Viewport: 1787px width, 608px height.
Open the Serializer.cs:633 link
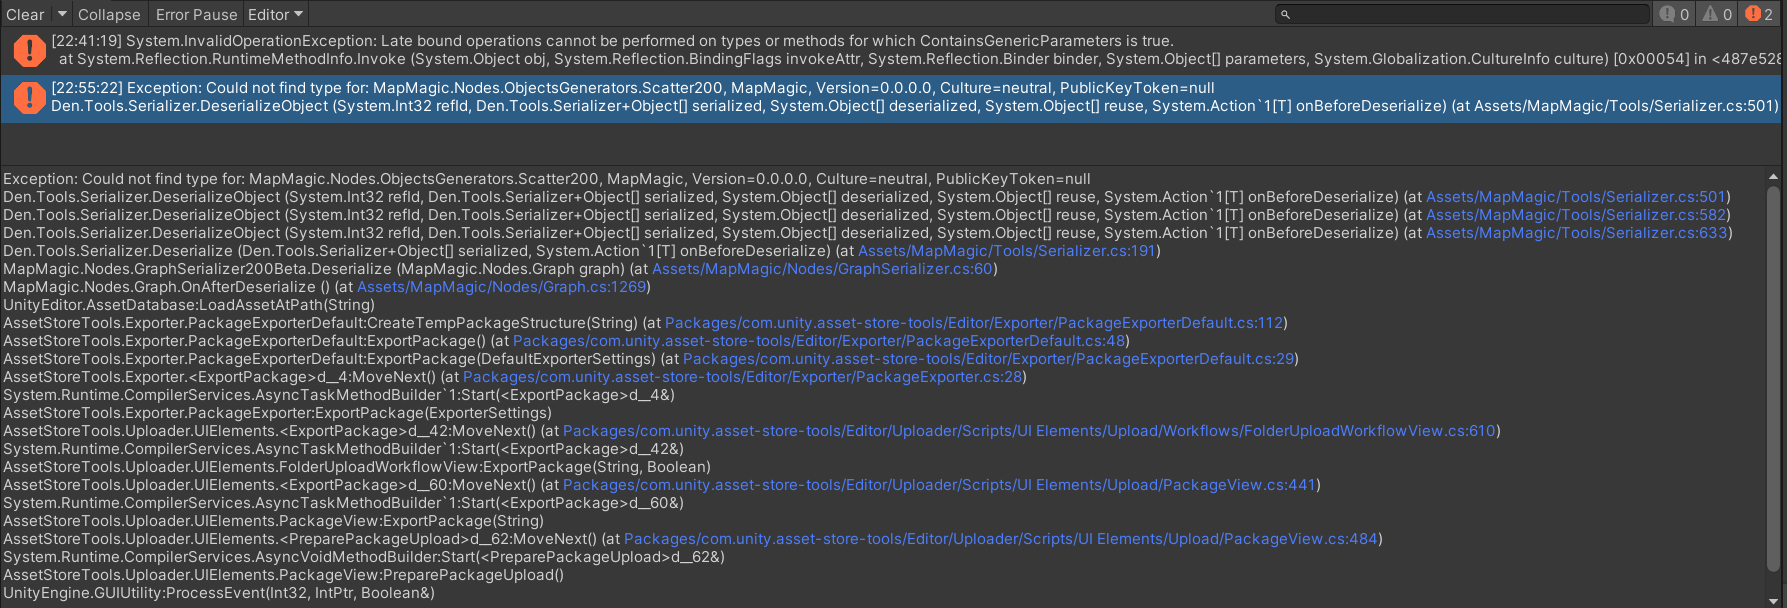[x=1576, y=233]
